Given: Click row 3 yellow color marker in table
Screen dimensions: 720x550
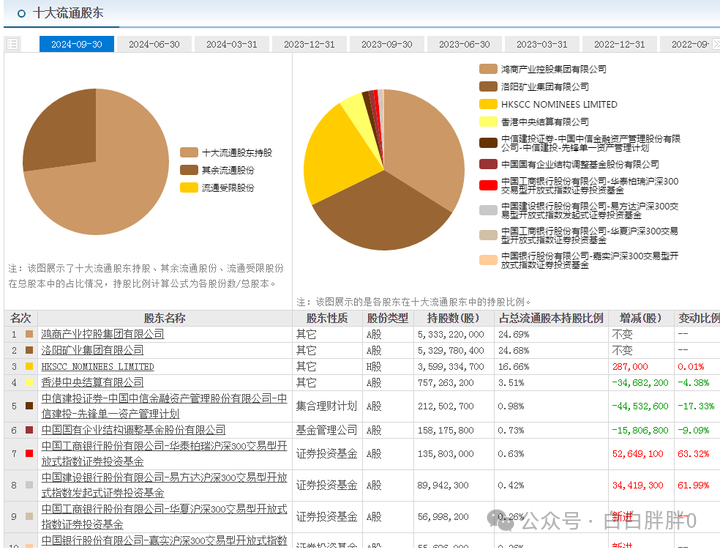Looking at the screenshot, I should tap(29, 366).
